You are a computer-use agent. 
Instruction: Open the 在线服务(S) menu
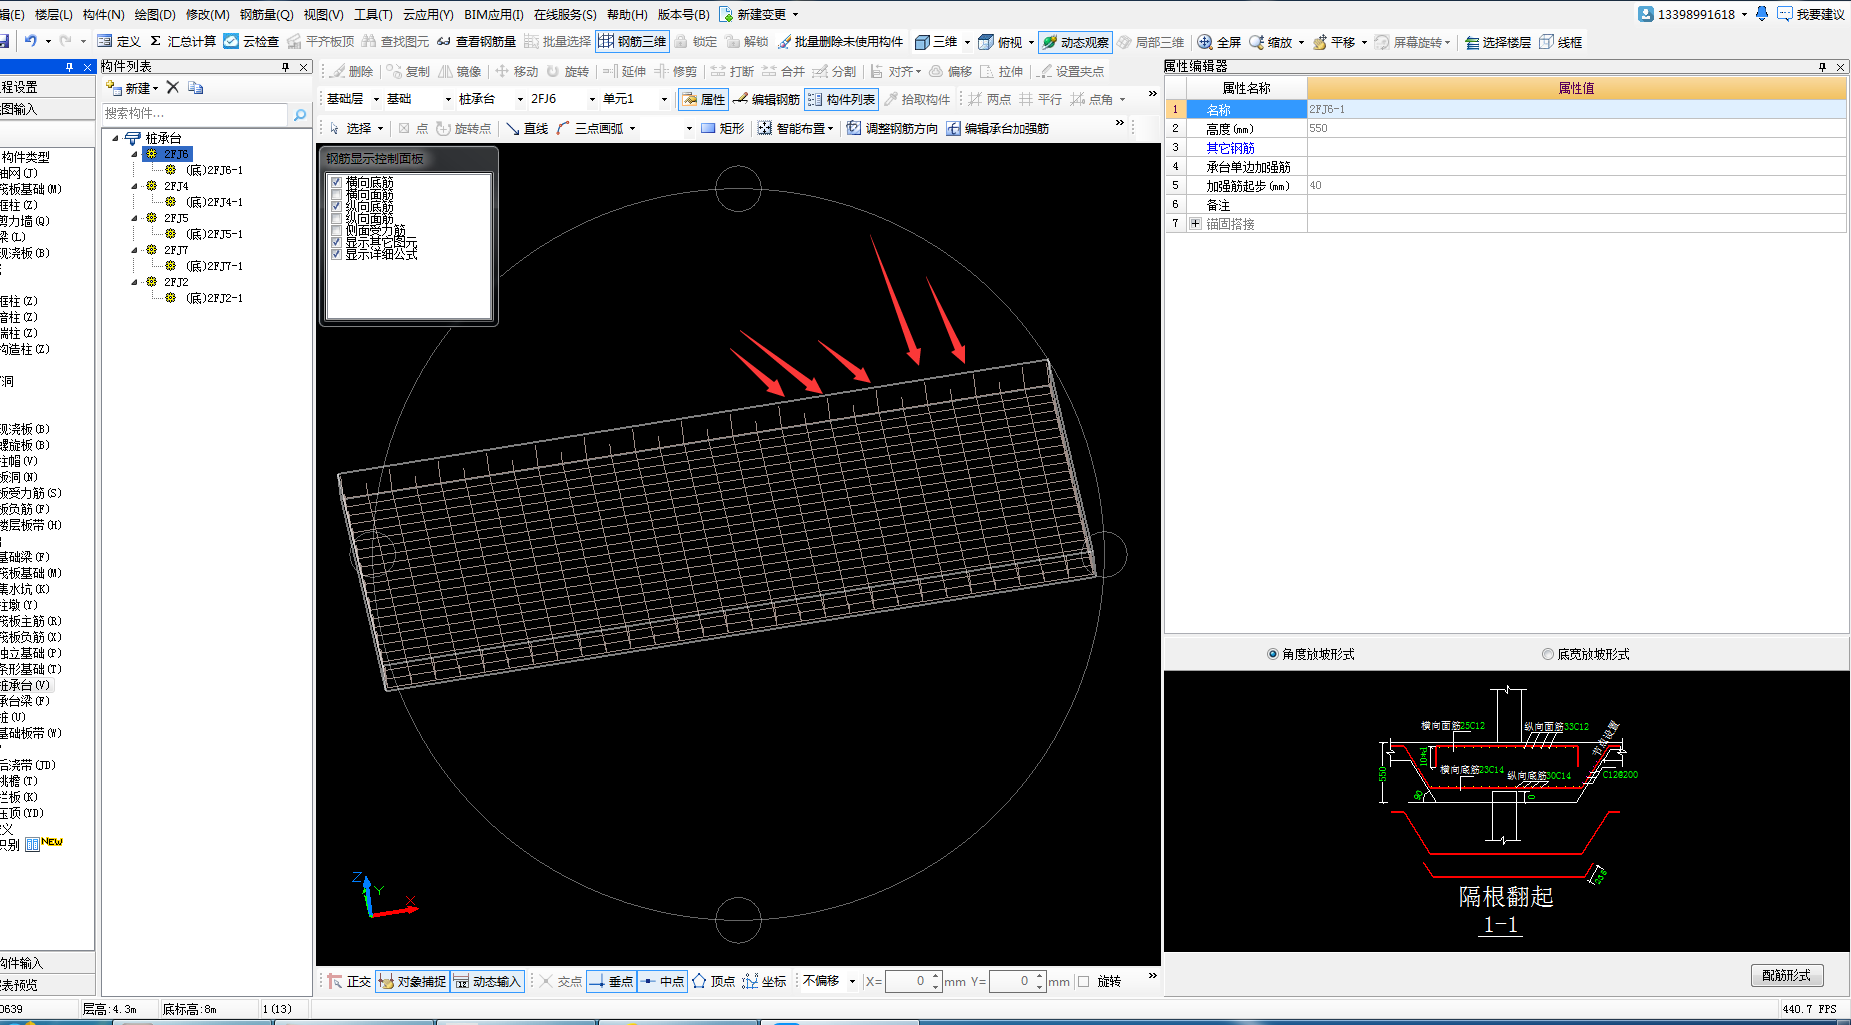point(565,14)
